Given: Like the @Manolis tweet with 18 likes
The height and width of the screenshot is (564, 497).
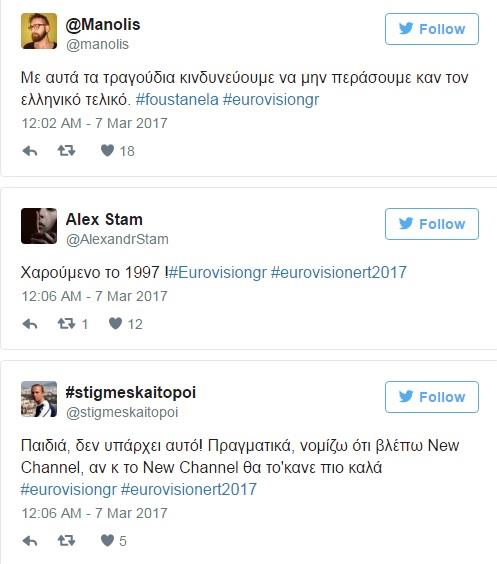Looking at the screenshot, I should click(x=107, y=150).
